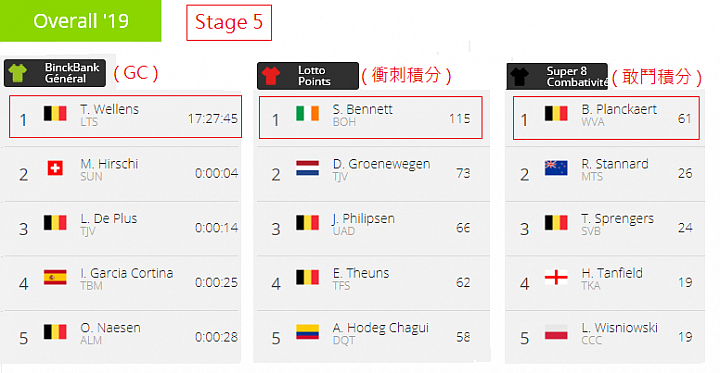
Task: Click the Colombian flag beside A. Hodeg Chagui
Action: click(308, 332)
